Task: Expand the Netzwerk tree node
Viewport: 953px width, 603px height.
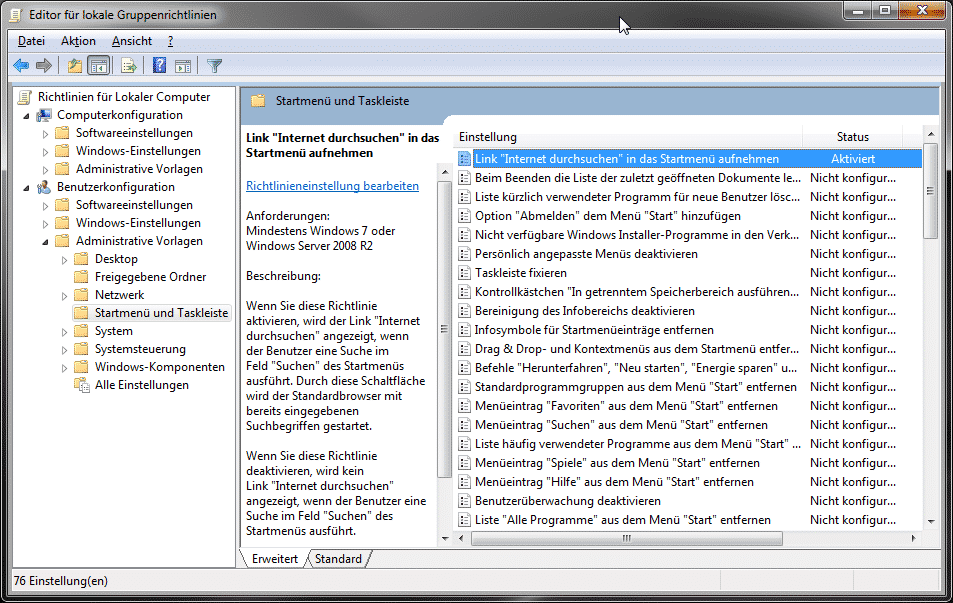Action: coord(64,296)
